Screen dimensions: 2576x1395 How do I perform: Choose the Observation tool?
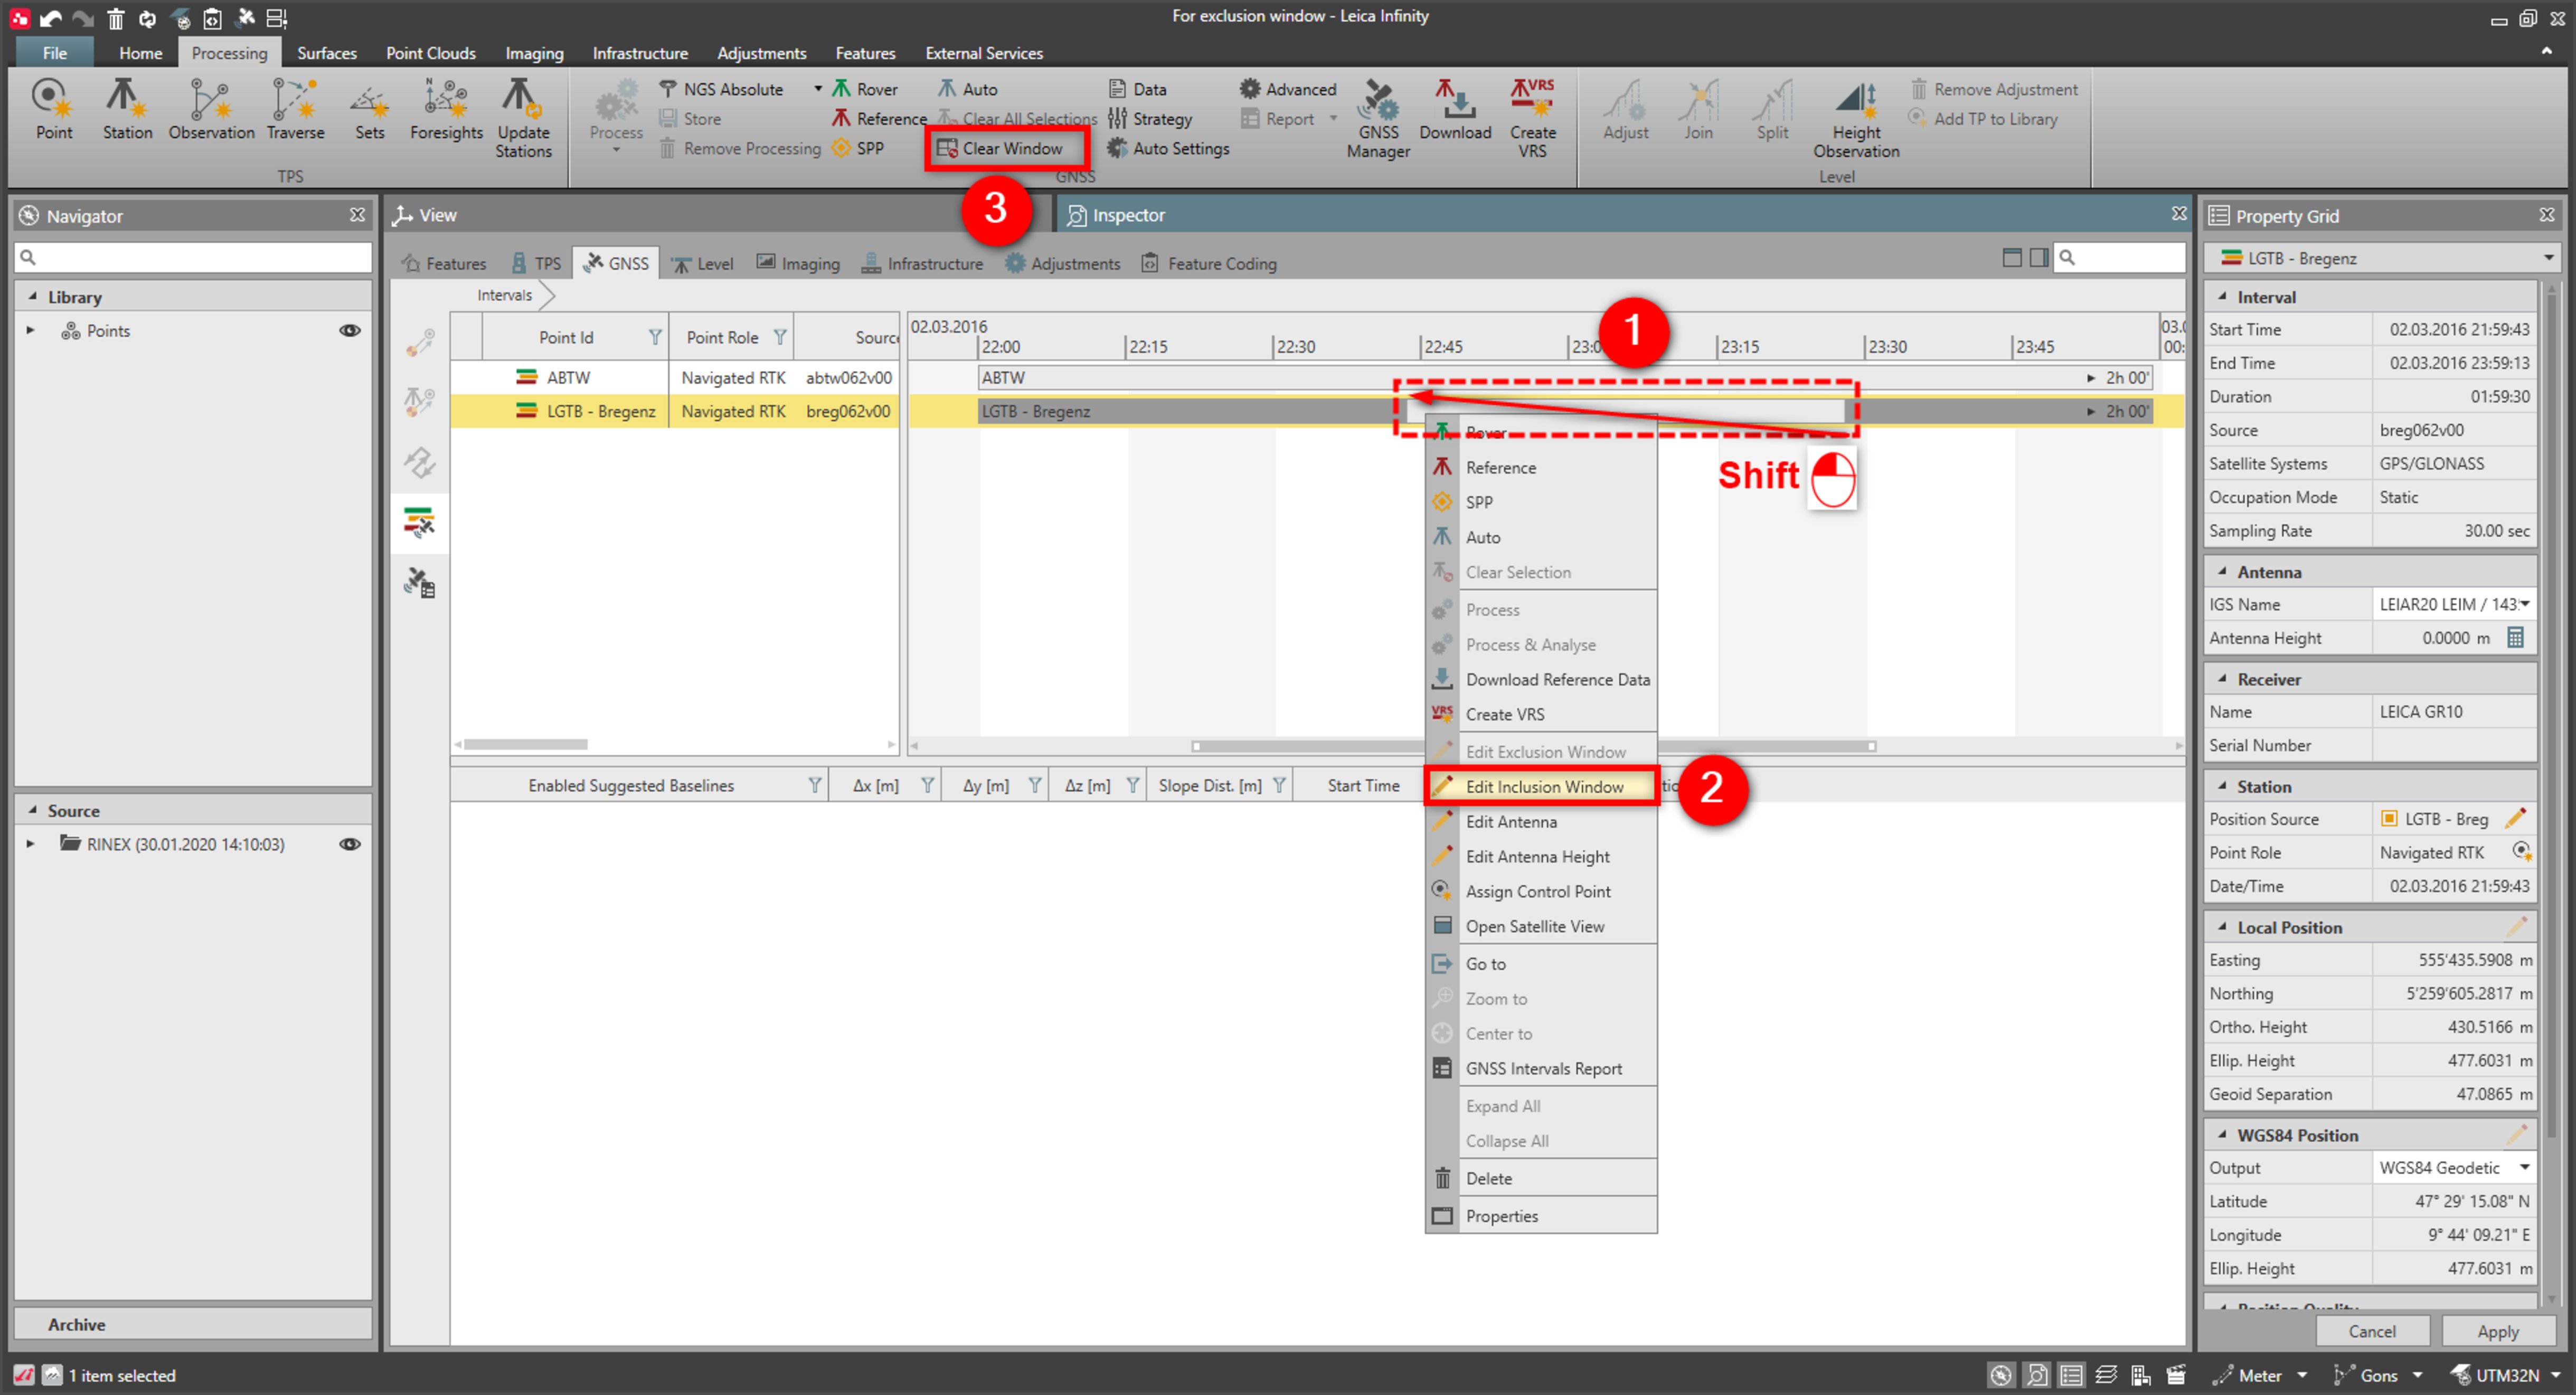click(x=211, y=110)
